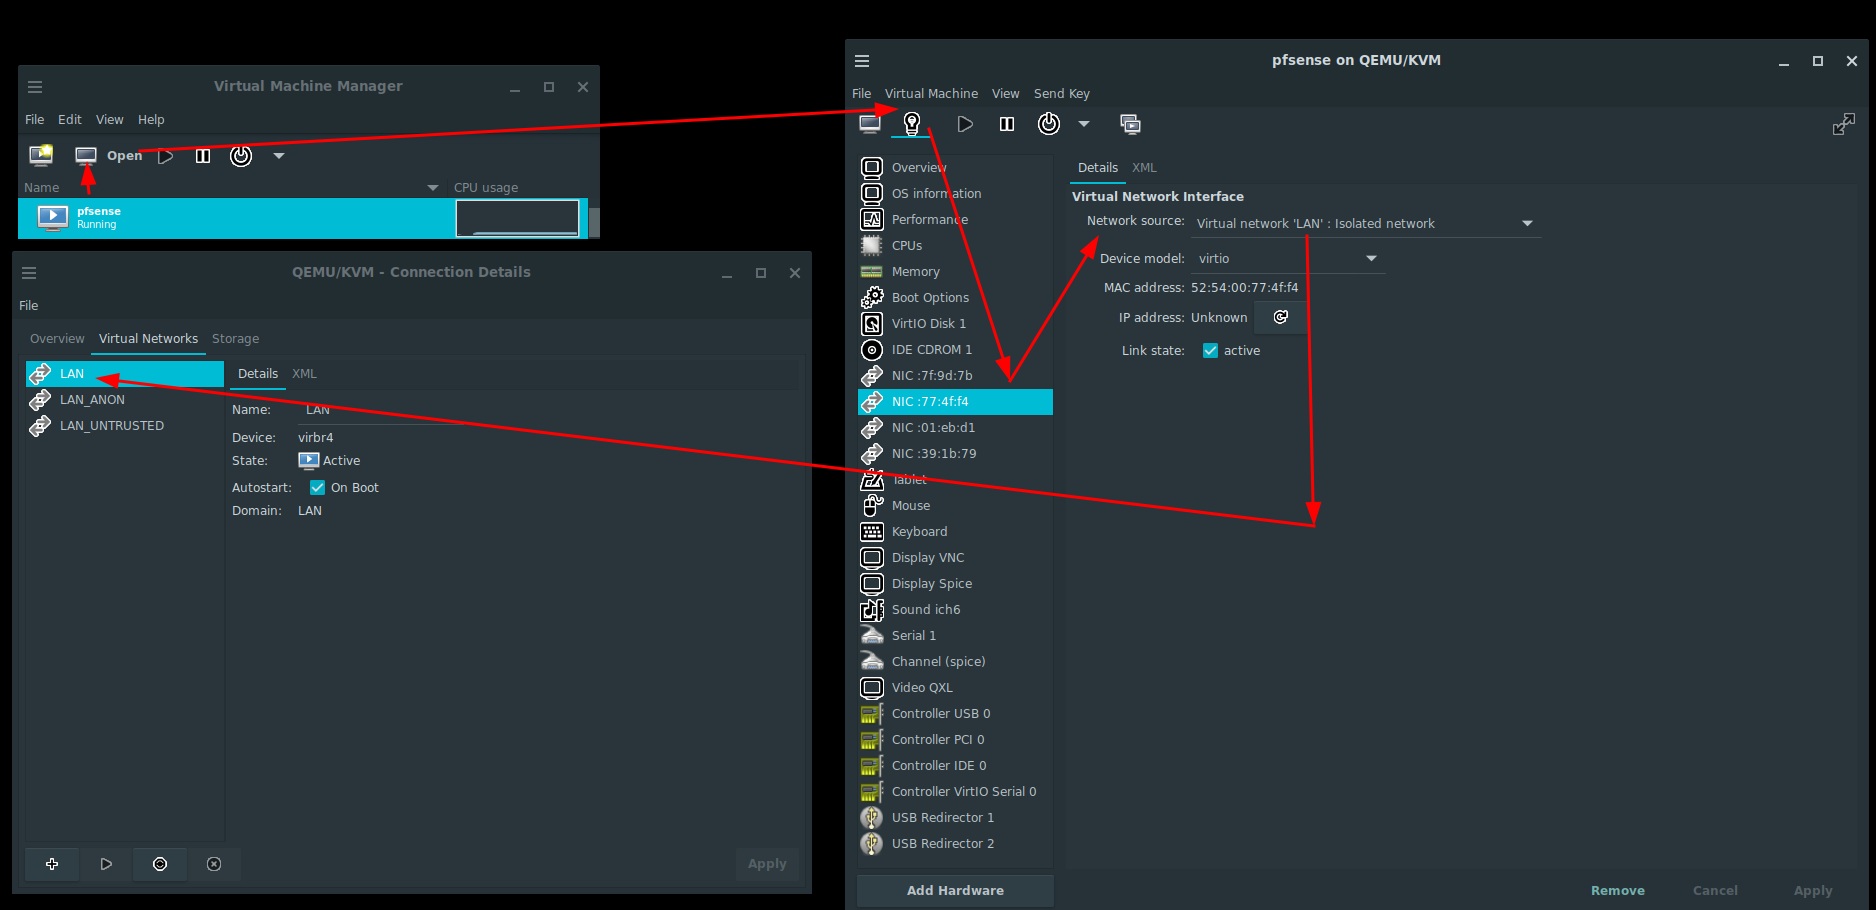Viewport: 1876px width, 910px height.
Task: Pause the VM in the Virtual Machine Manager toolbar
Action: pyautogui.click(x=203, y=156)
